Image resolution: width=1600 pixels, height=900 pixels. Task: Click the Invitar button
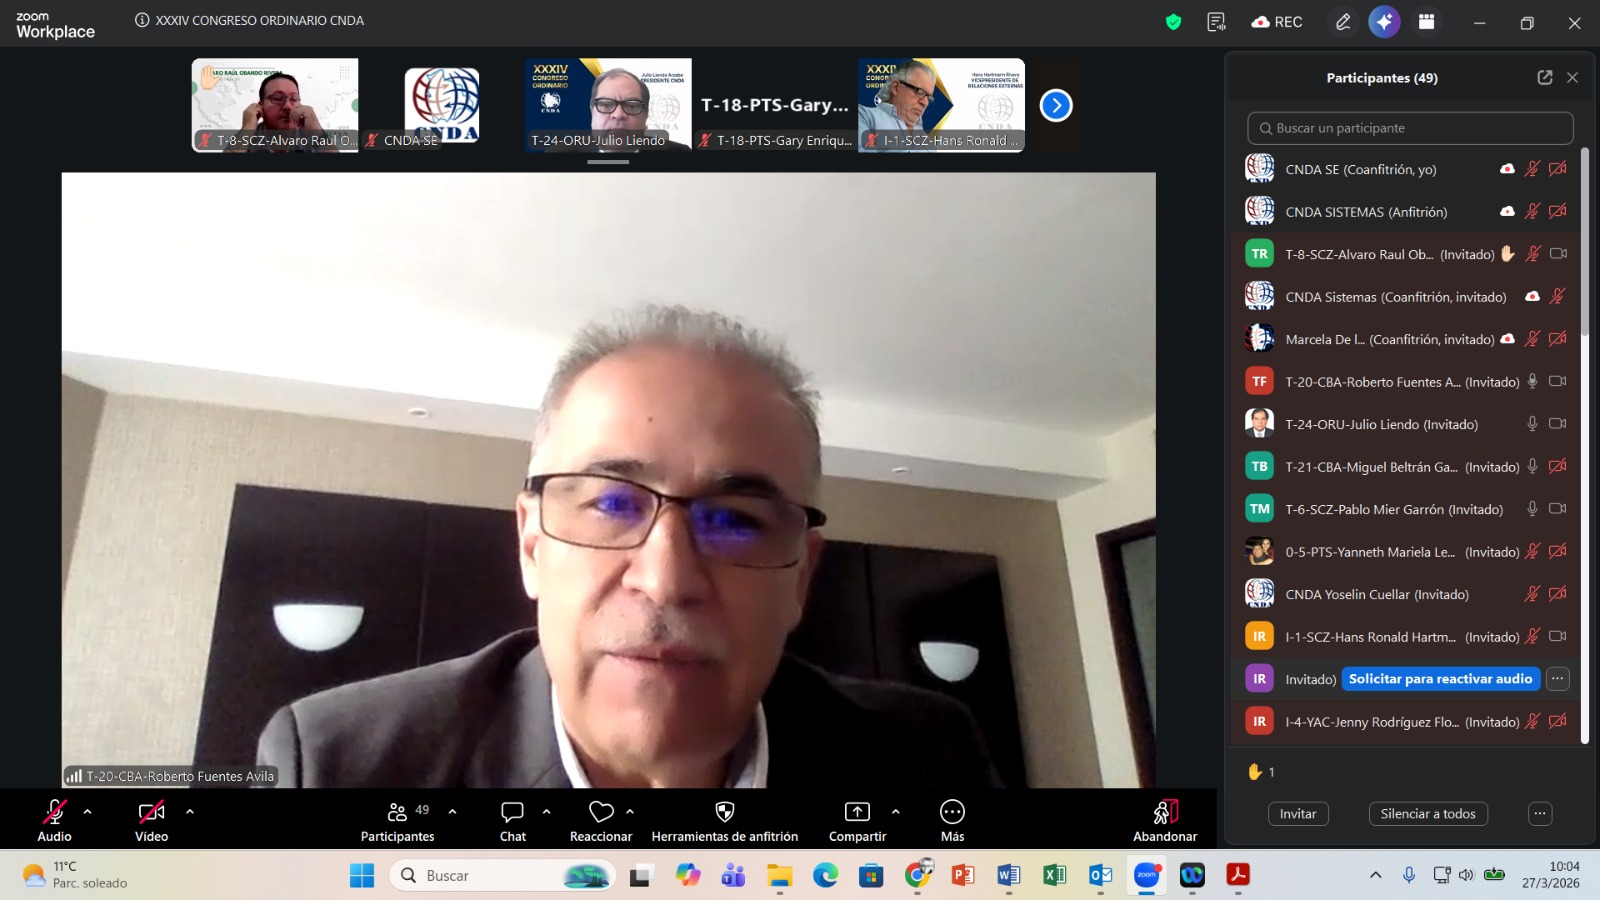[1298, 814]
